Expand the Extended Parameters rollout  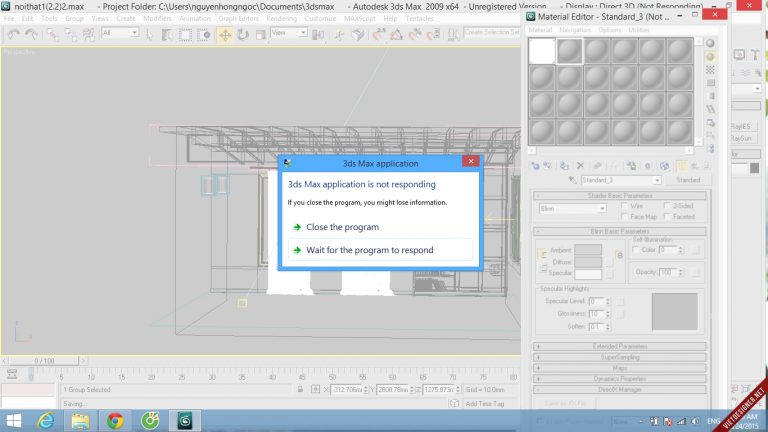(x=620, y=346)
